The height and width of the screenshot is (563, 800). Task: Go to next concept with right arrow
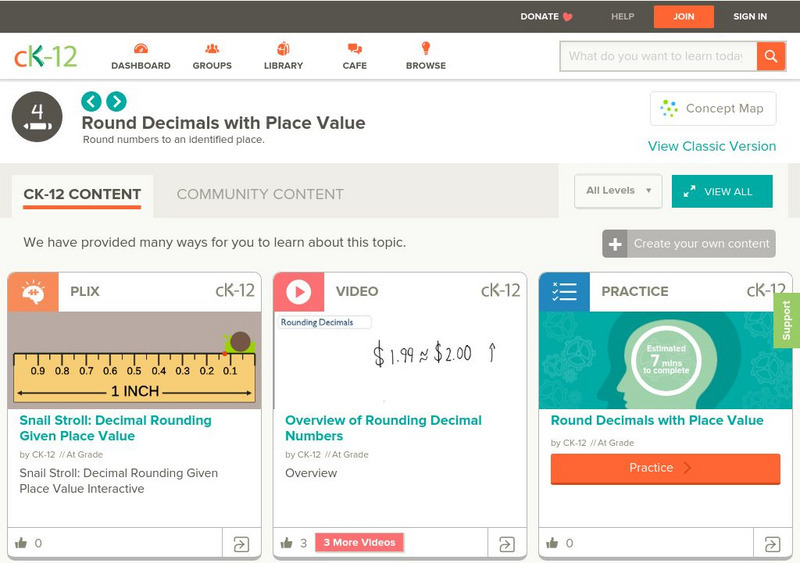pos(116,102)
